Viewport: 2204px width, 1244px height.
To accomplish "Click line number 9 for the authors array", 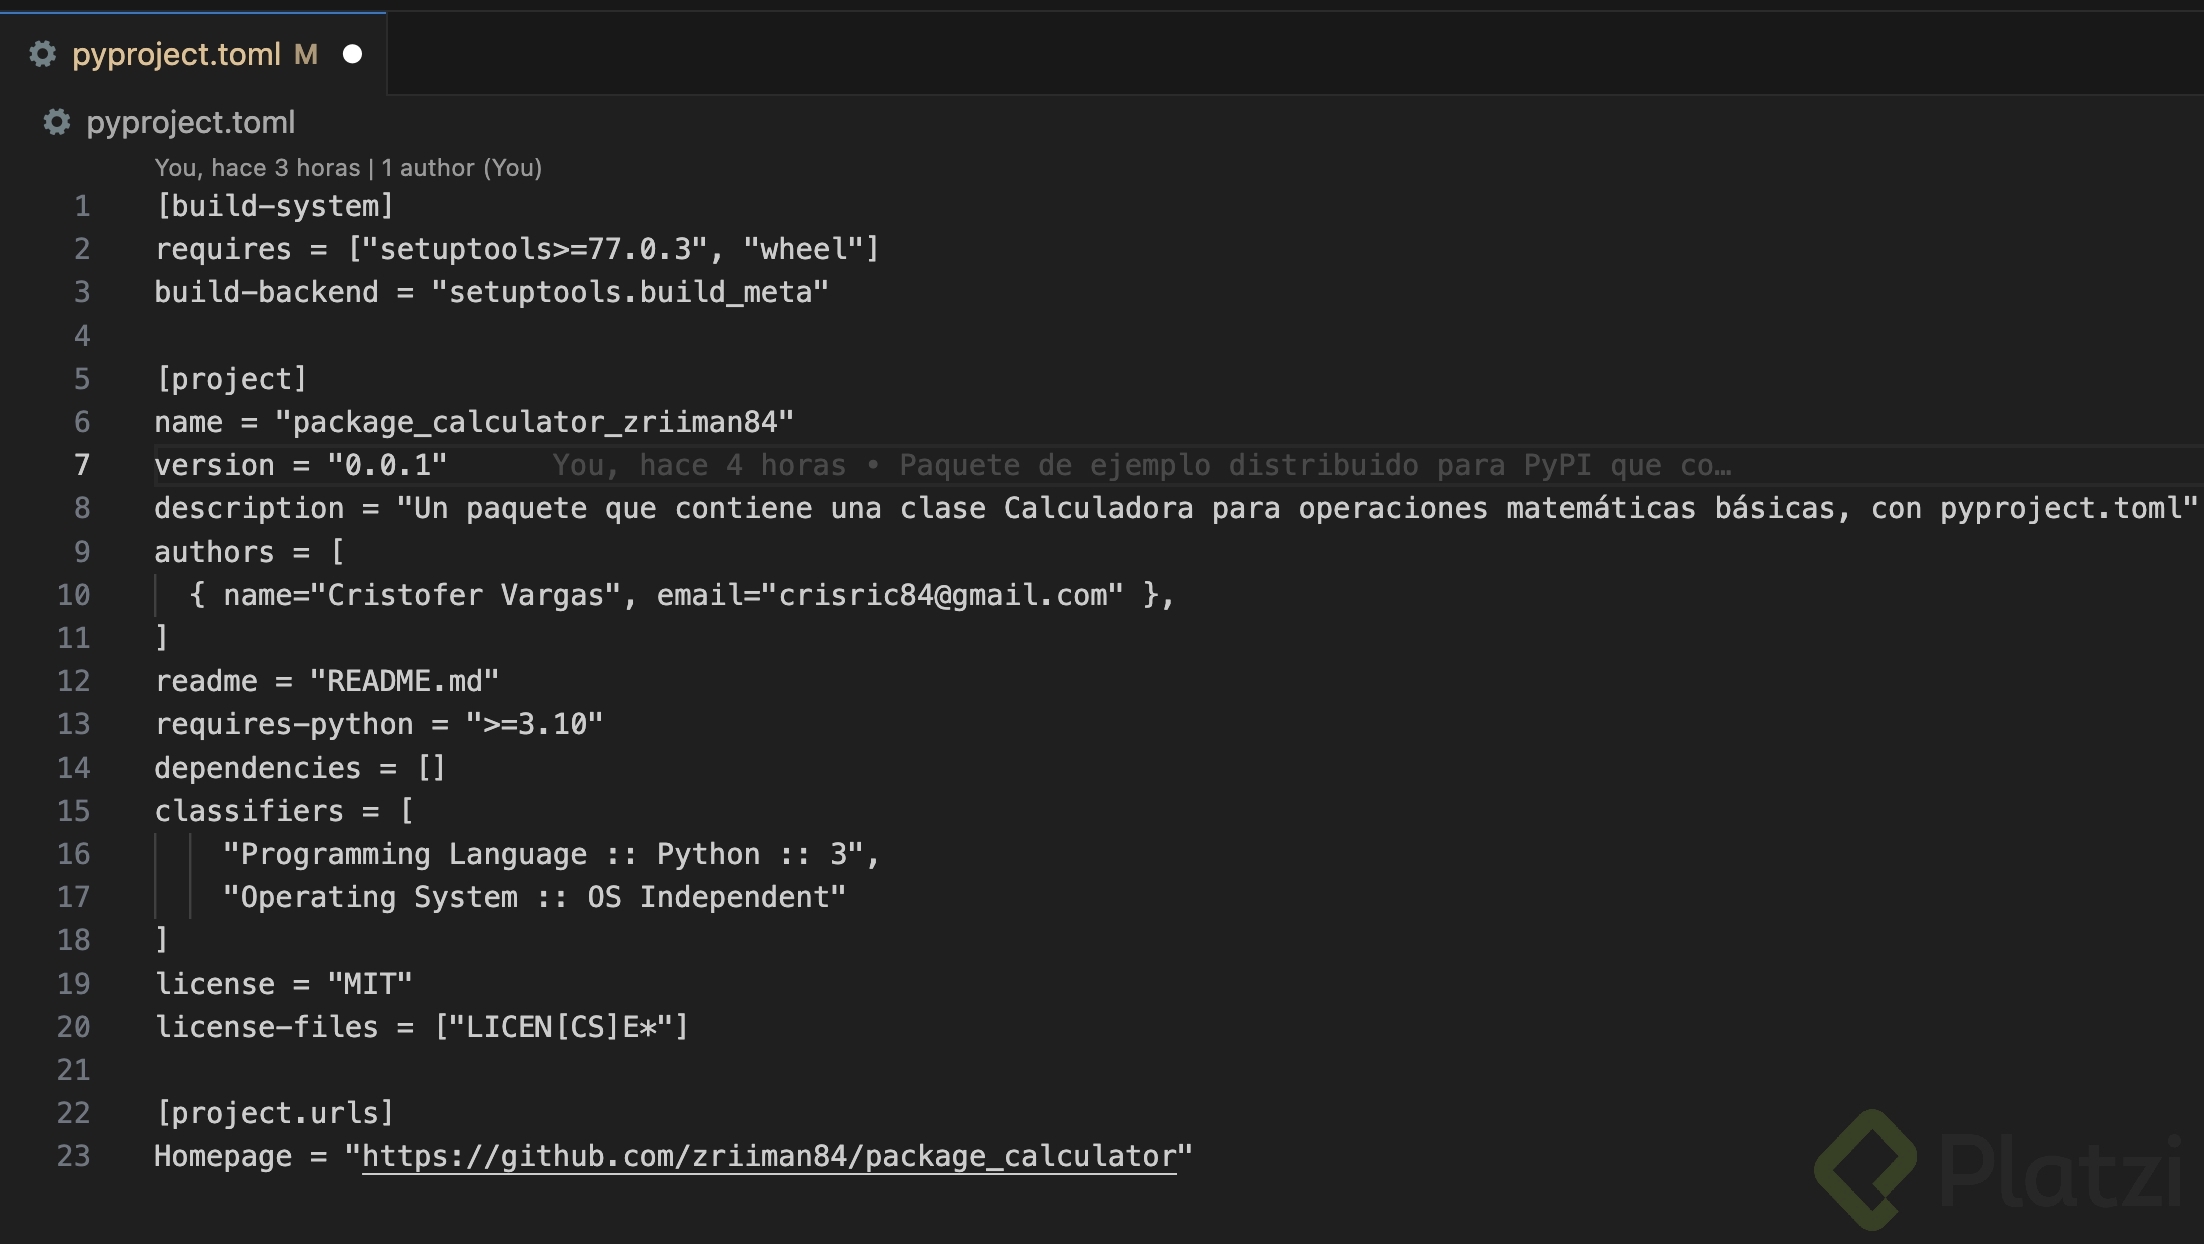I will point(82,552).
